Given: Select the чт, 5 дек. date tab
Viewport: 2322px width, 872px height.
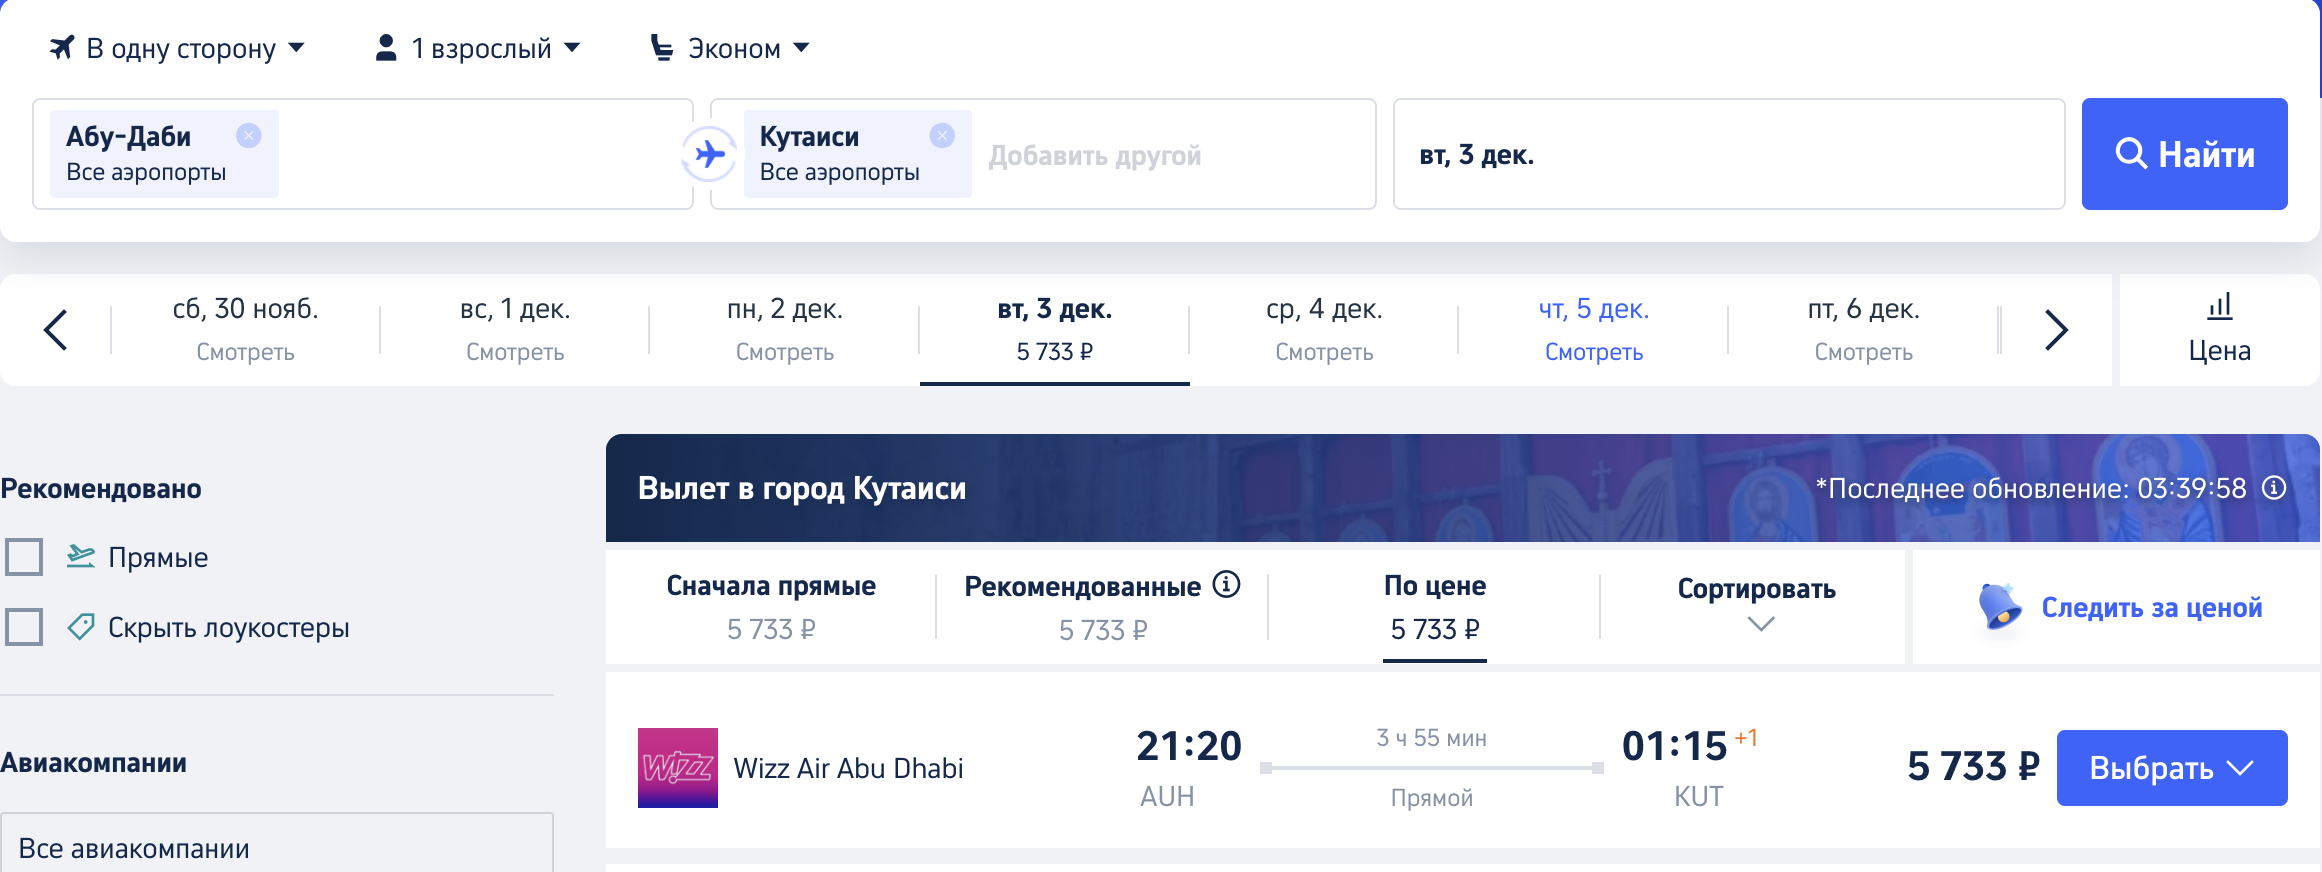Looking at the screenshot, I should 1594,330.
